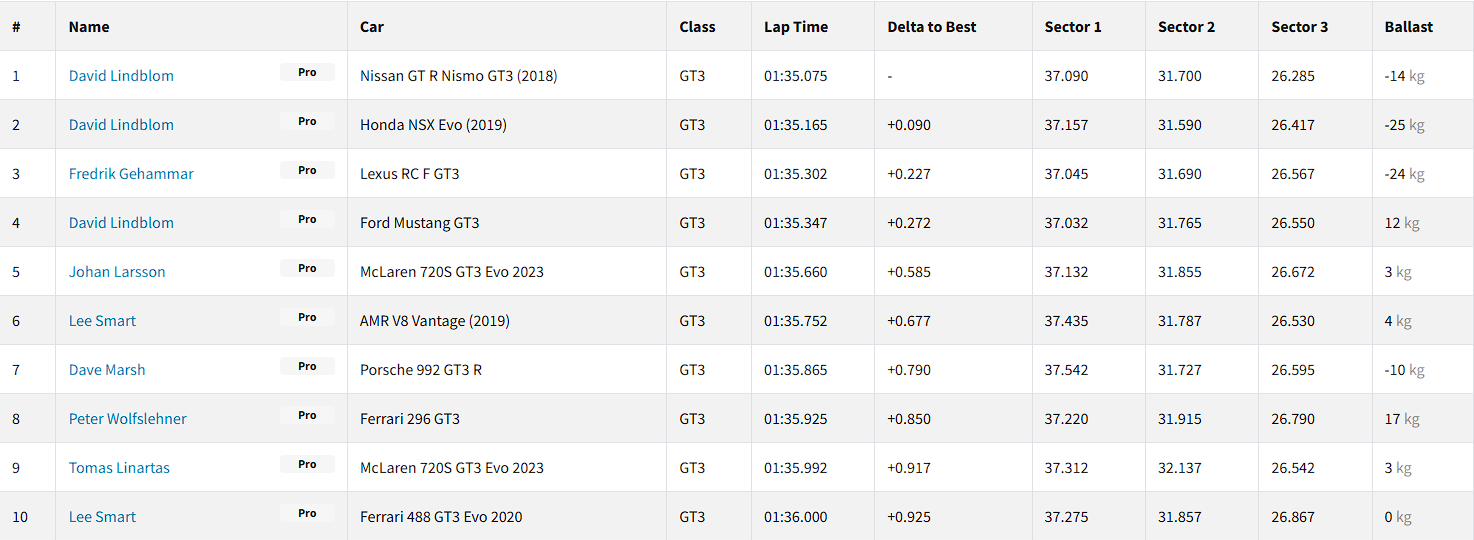Click the Pro badge next to Dave Marsh
This screenshot has width=1474, height=540.
[307, 367]
